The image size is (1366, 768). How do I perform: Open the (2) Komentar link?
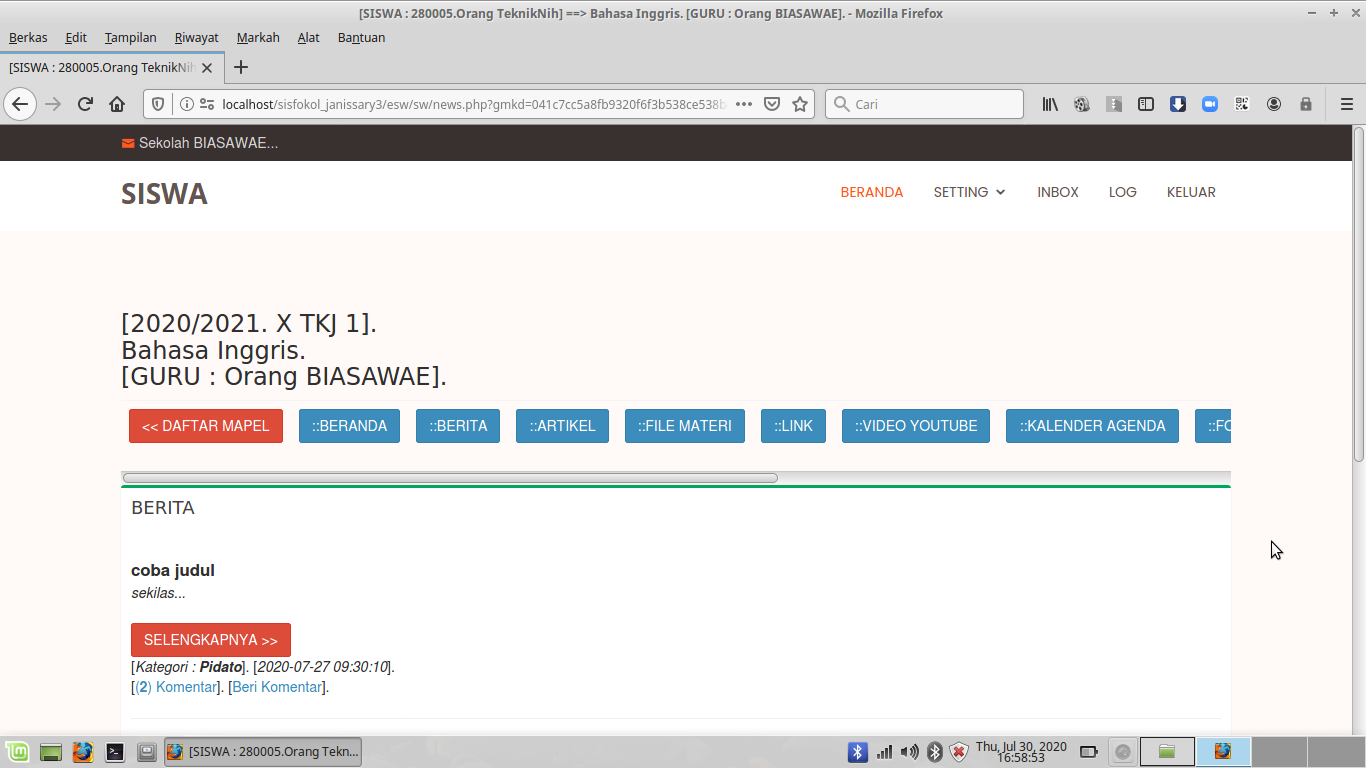click(175, 687)
